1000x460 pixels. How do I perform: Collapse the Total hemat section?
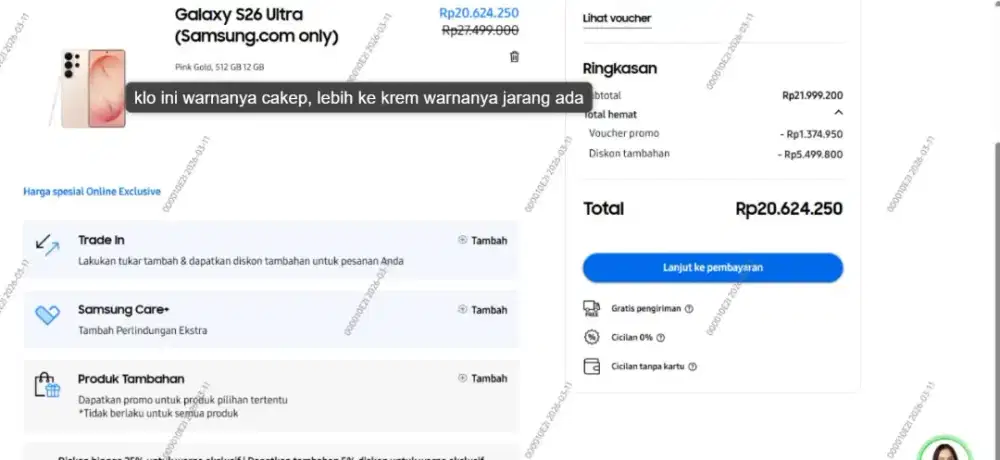(x=838, y=113)
